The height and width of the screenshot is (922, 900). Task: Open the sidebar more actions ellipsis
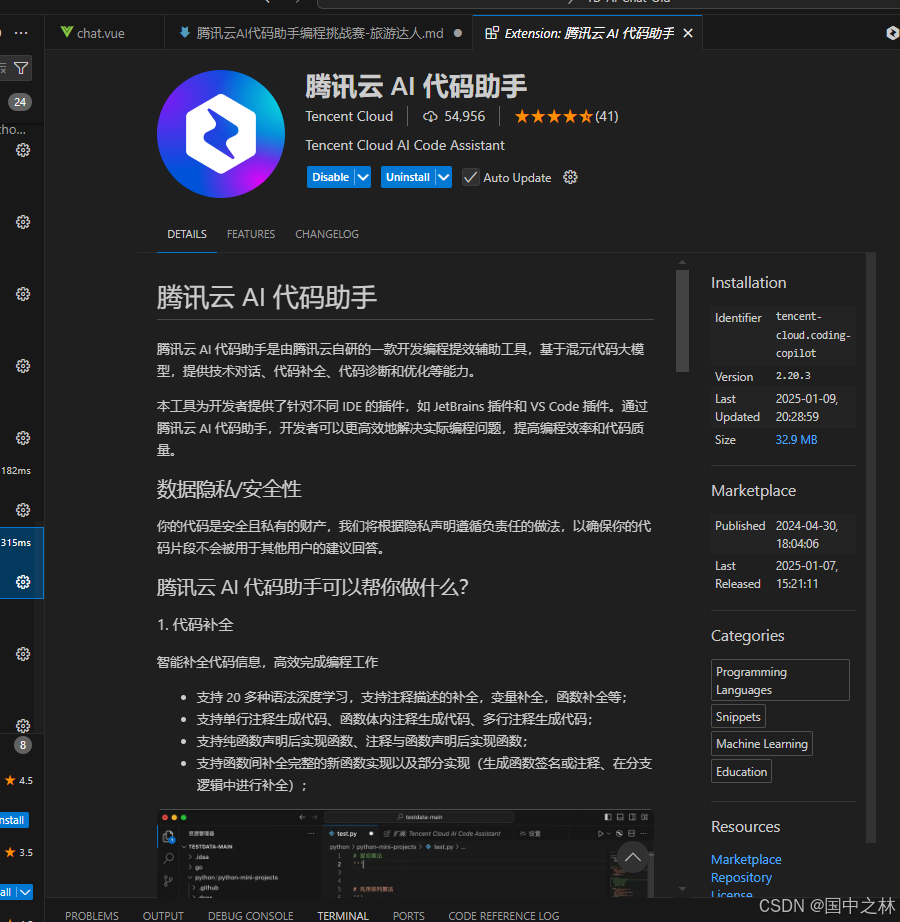[21, 33]
